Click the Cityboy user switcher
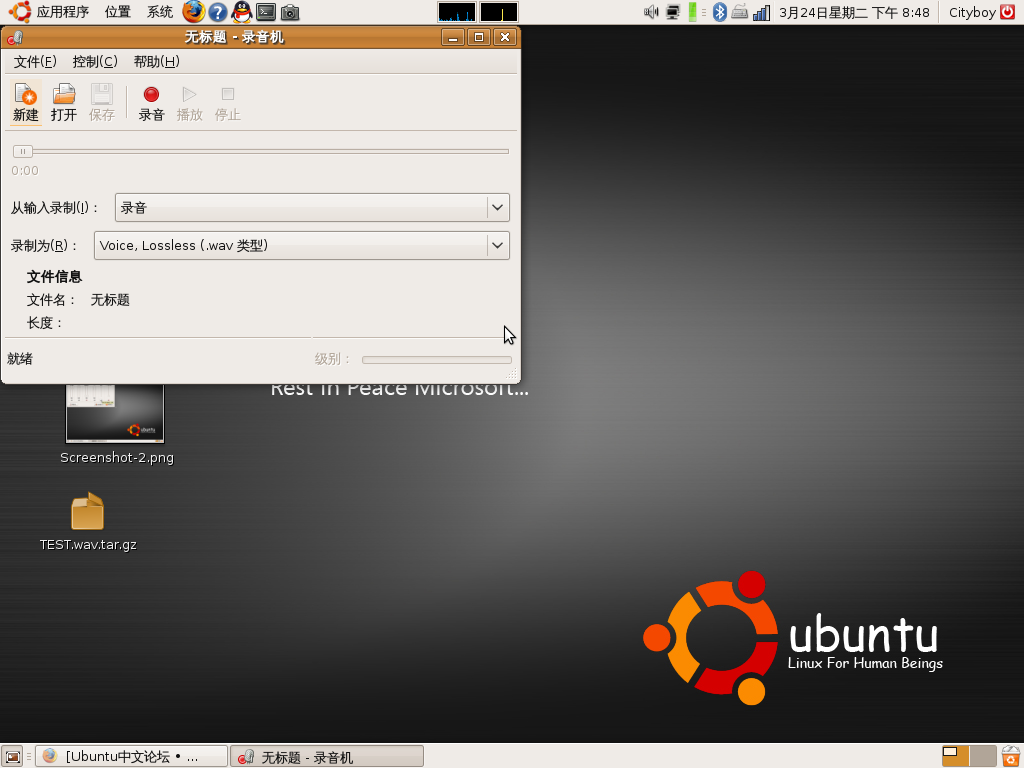Screen dimensions: 1024x768 click(972, 12)
